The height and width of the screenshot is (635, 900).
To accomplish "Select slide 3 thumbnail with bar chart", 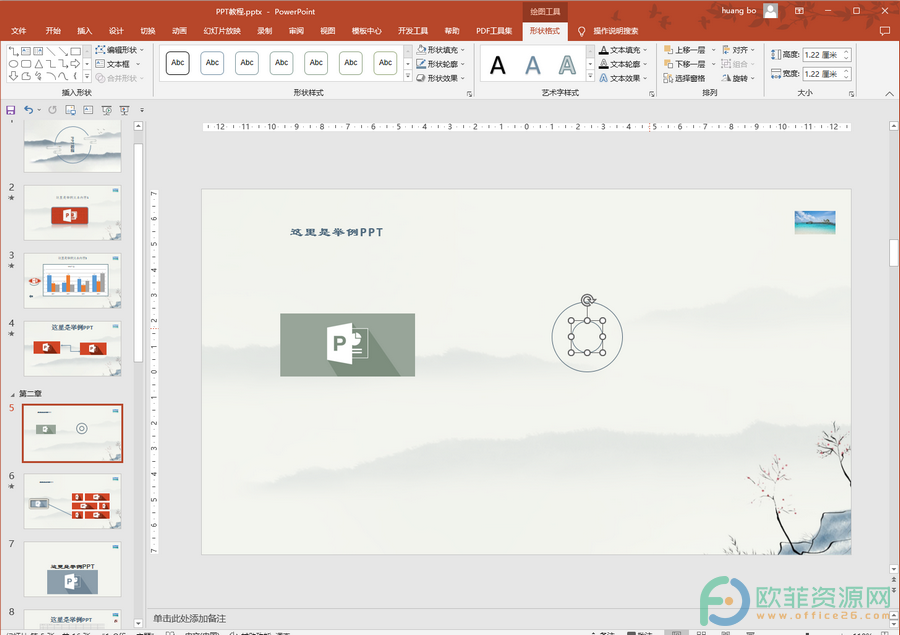I will point(72,281).
